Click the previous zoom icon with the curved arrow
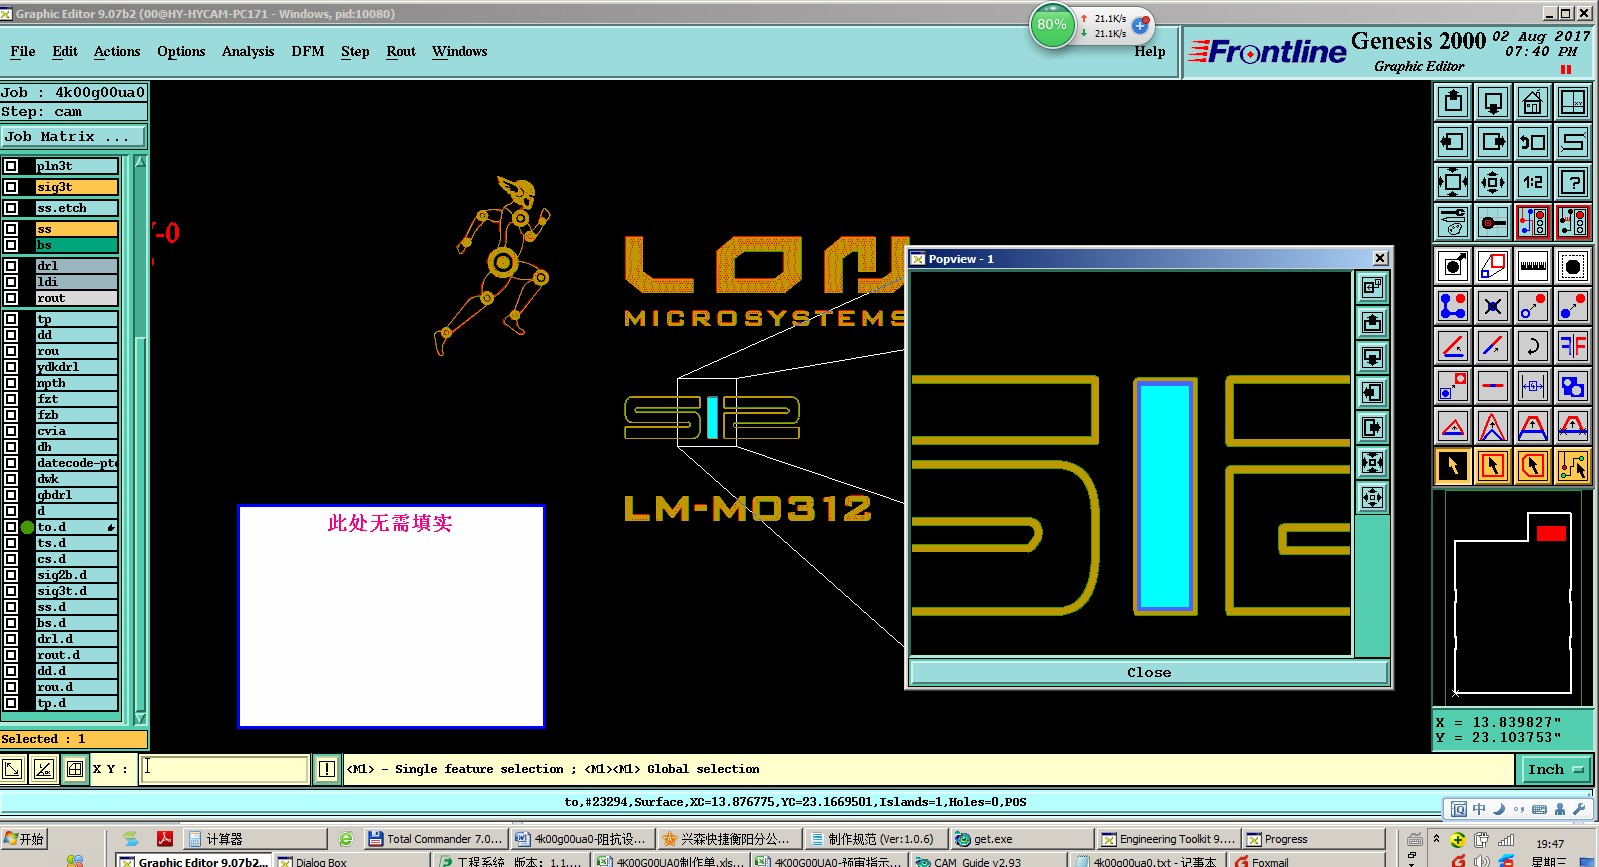Screen dimensions: 1599x867 pyautogui.click(x=1533, y=142)
